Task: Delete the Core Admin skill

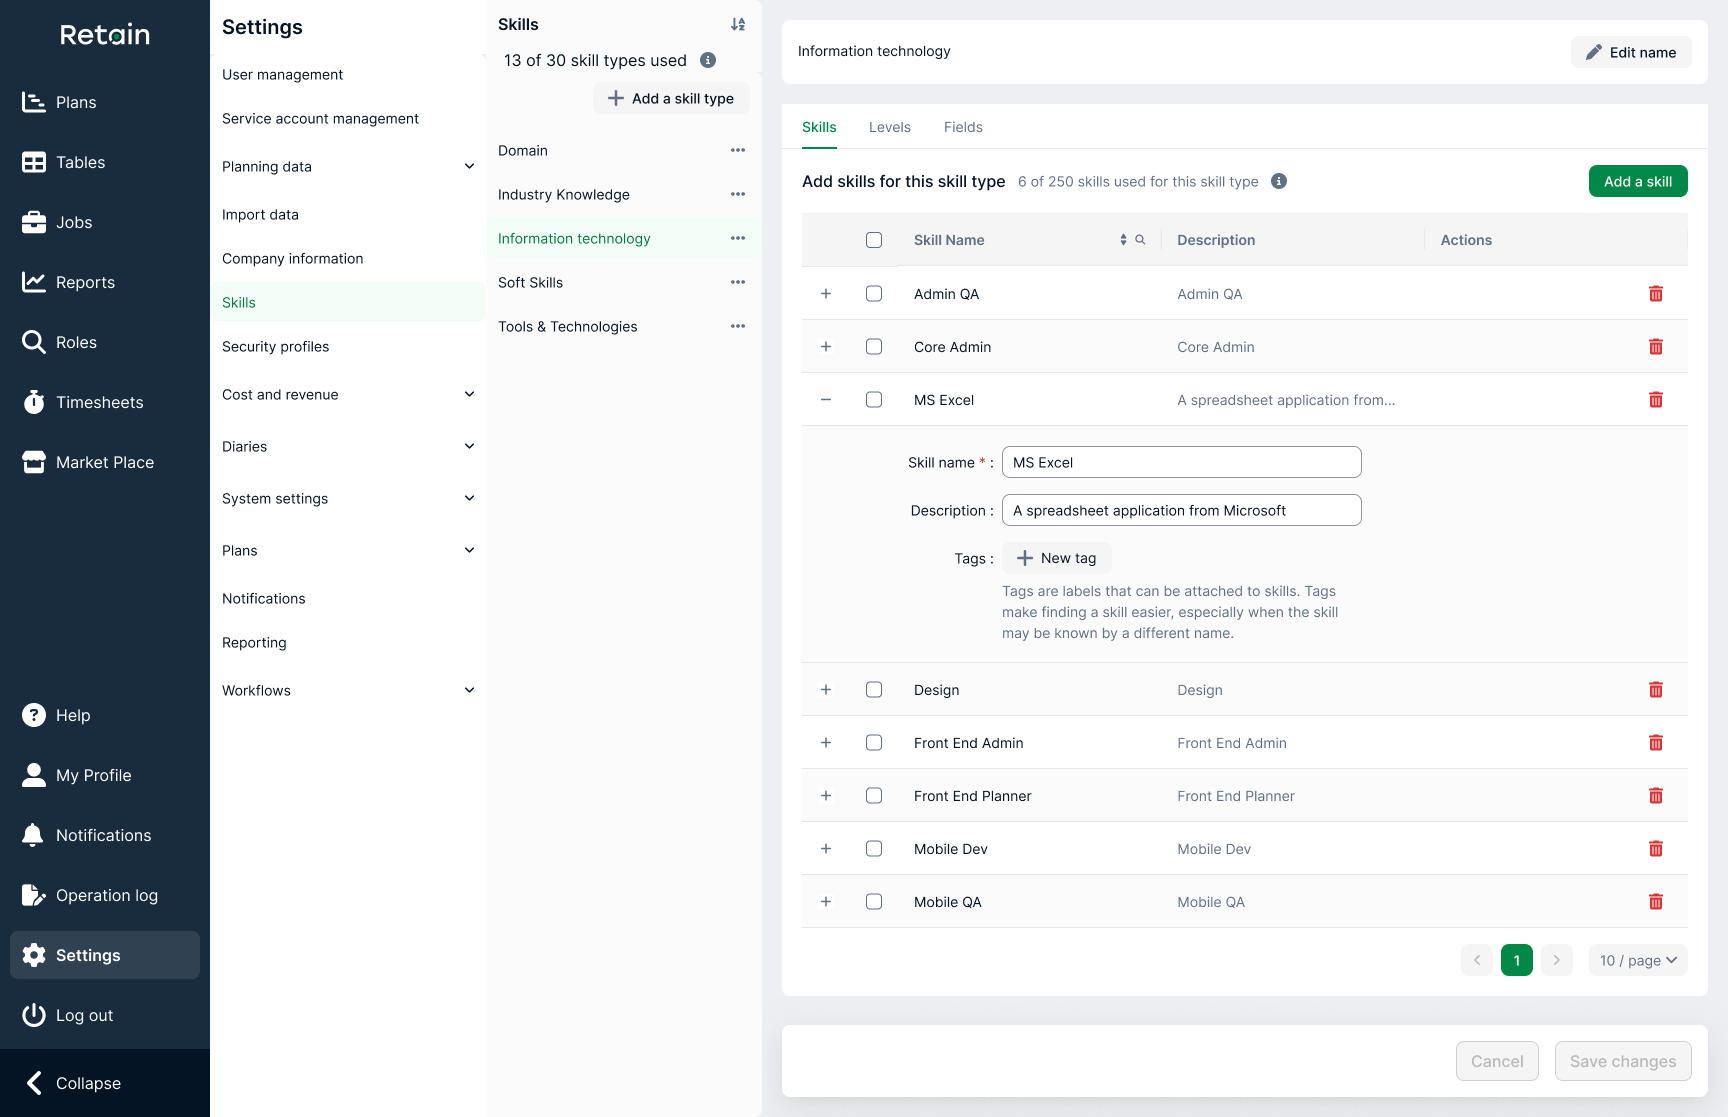Action: 1656,346
